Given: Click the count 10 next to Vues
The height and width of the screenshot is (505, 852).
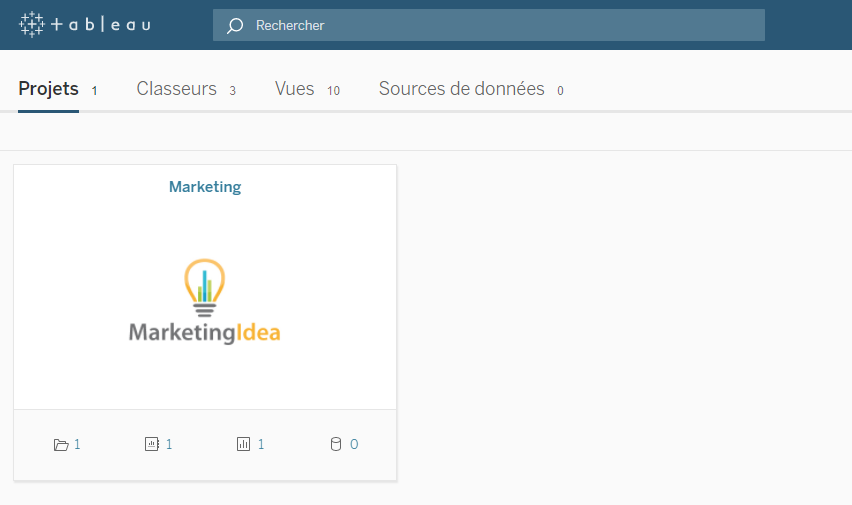Looking at the screenshot, I should point(333,91).
